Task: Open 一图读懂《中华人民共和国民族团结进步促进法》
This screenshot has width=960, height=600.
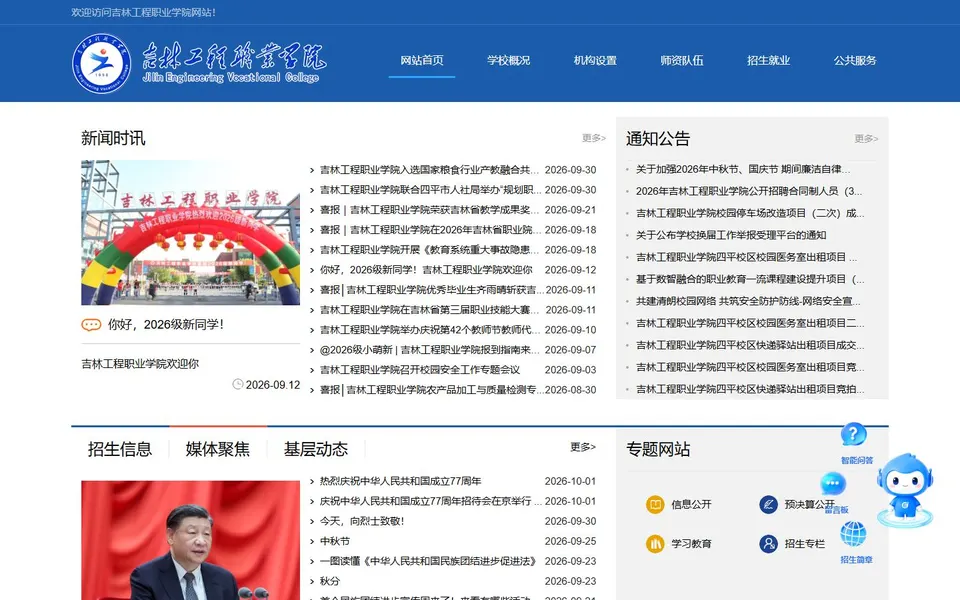Action: [428, 561]
